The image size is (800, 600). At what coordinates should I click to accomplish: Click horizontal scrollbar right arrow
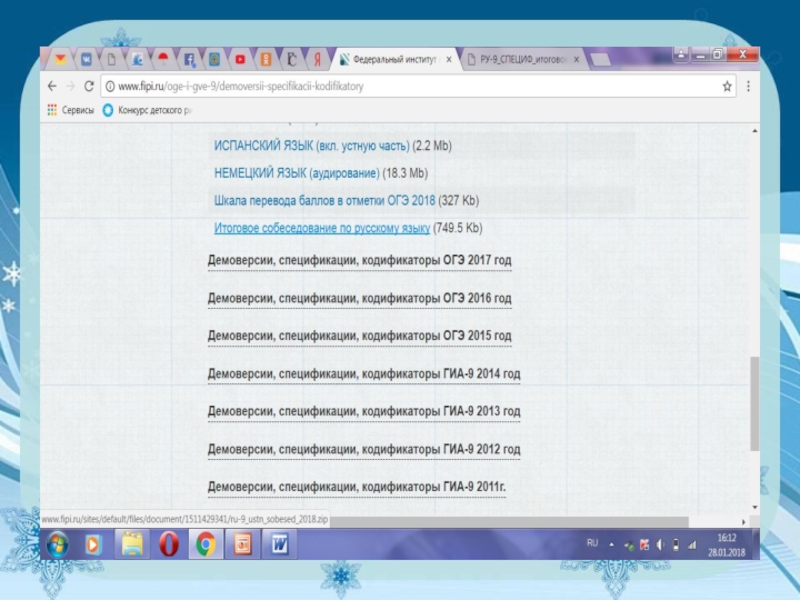[743, 522]
